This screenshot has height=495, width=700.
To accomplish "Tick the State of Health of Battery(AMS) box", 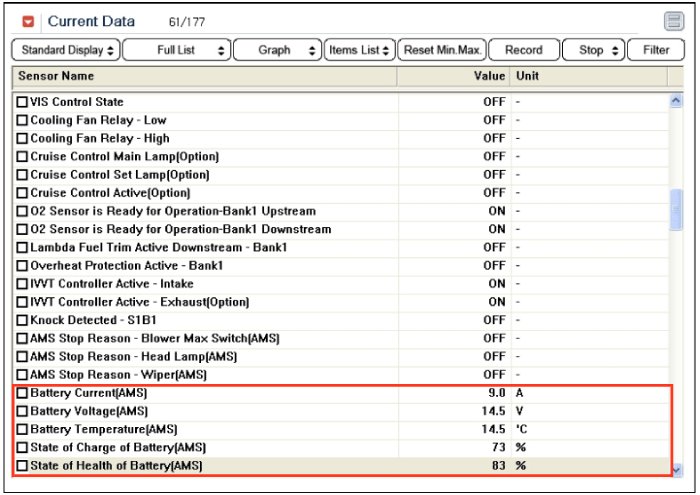I will 23,466.
